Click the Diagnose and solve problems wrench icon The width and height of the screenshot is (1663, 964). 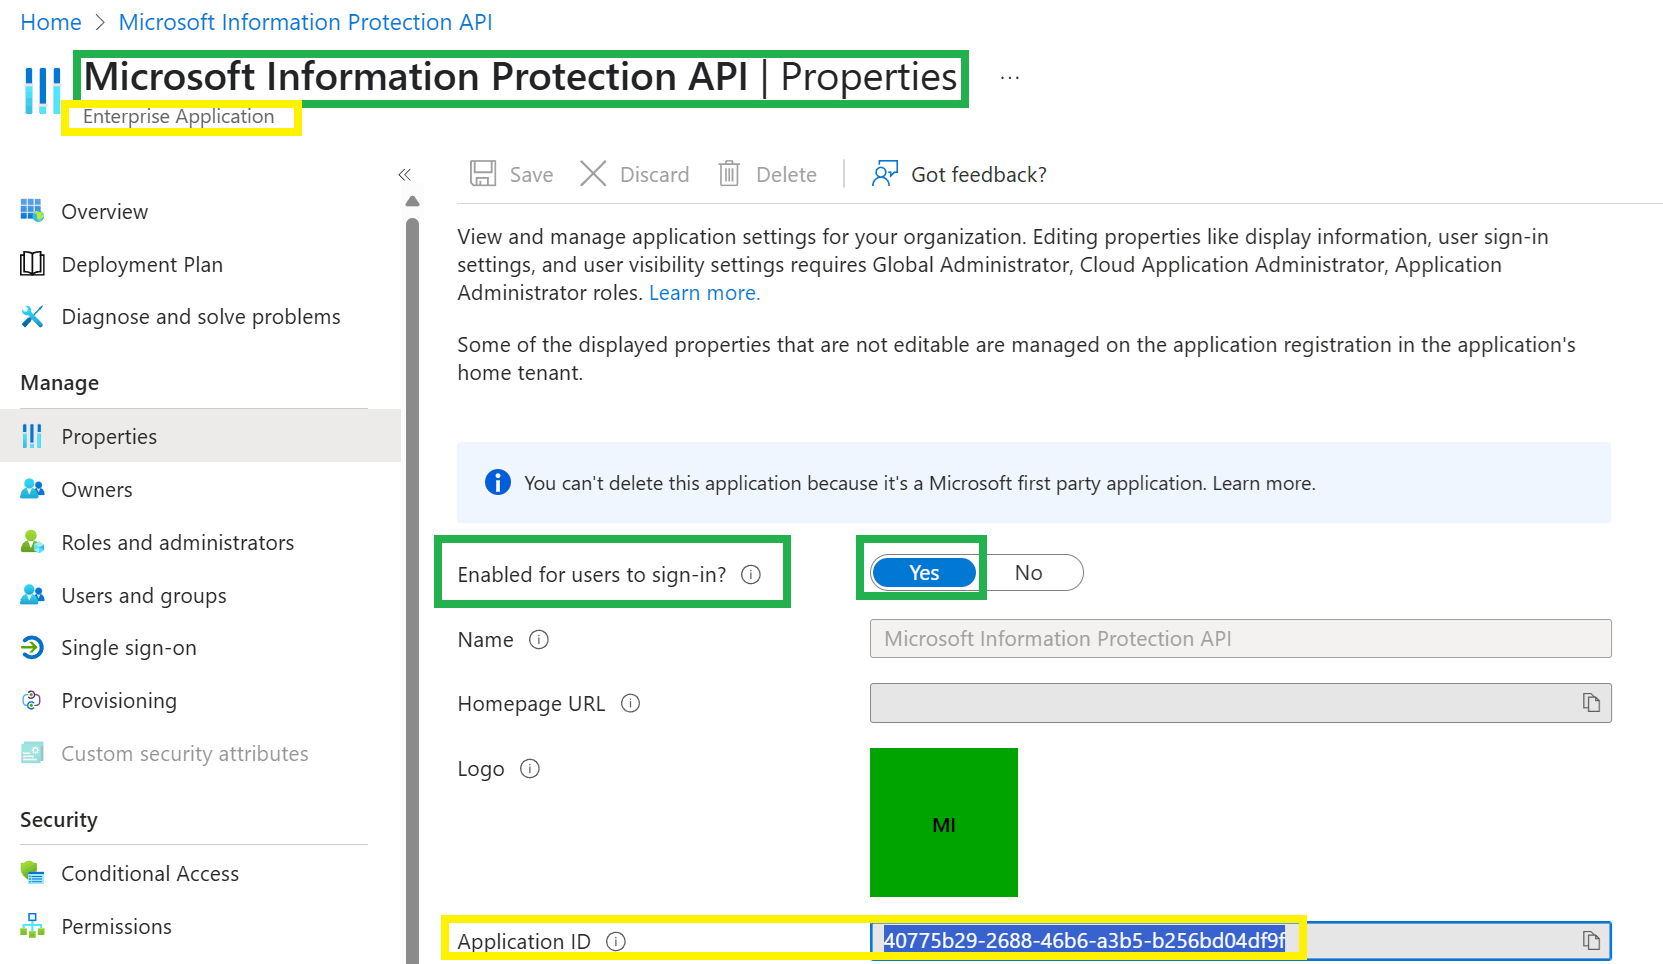tap(32, 316)
